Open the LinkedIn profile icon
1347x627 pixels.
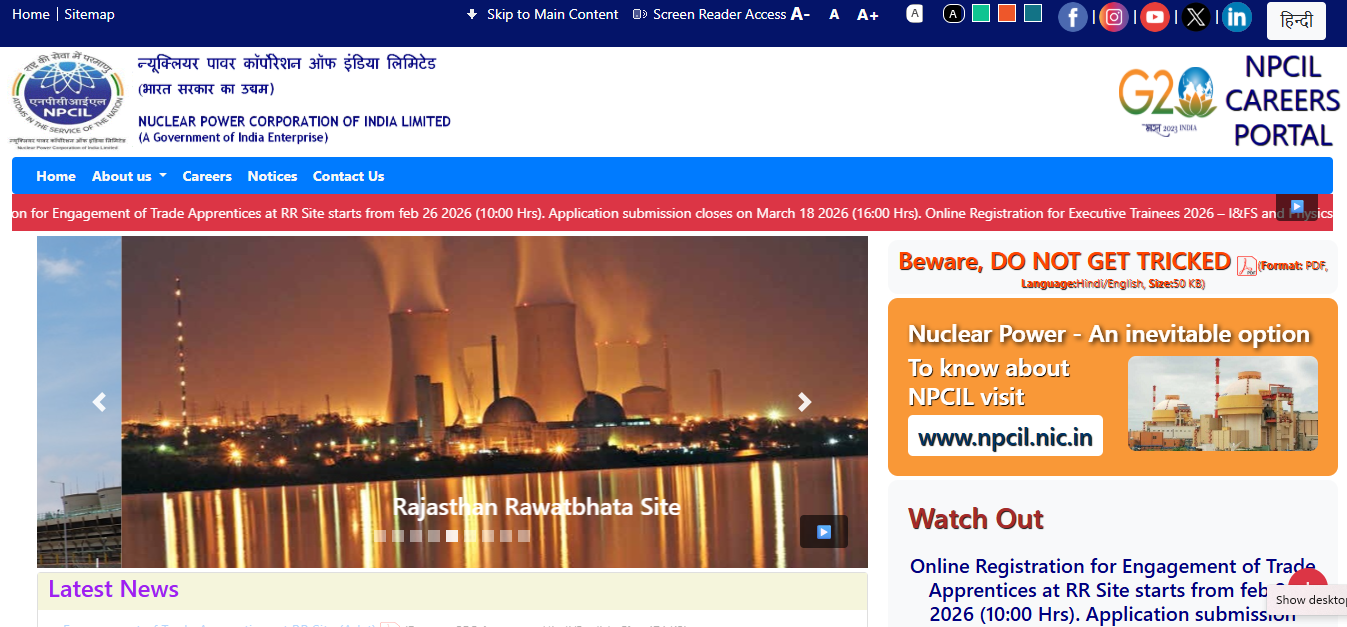pyautogui.click(x=1237, y=17)
